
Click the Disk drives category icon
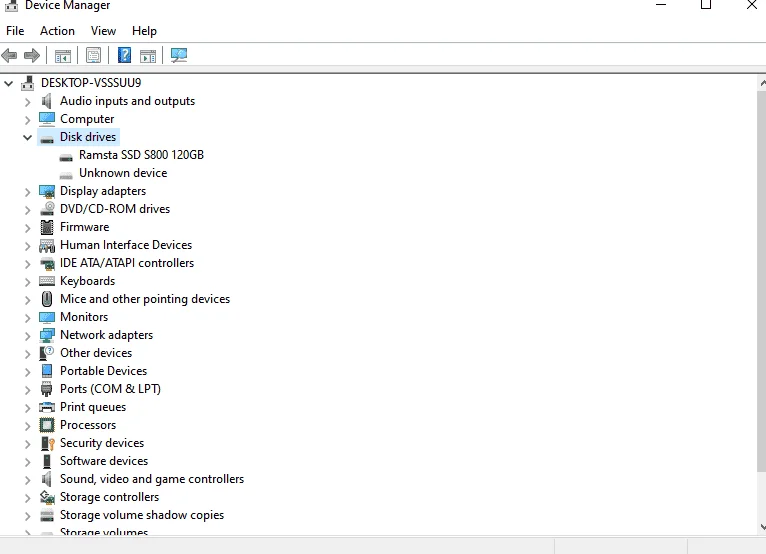point(47,139)
